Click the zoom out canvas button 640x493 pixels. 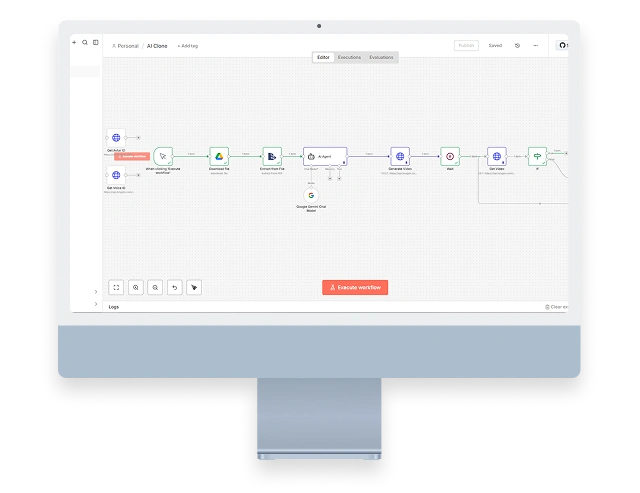click(x=155, y=287)
